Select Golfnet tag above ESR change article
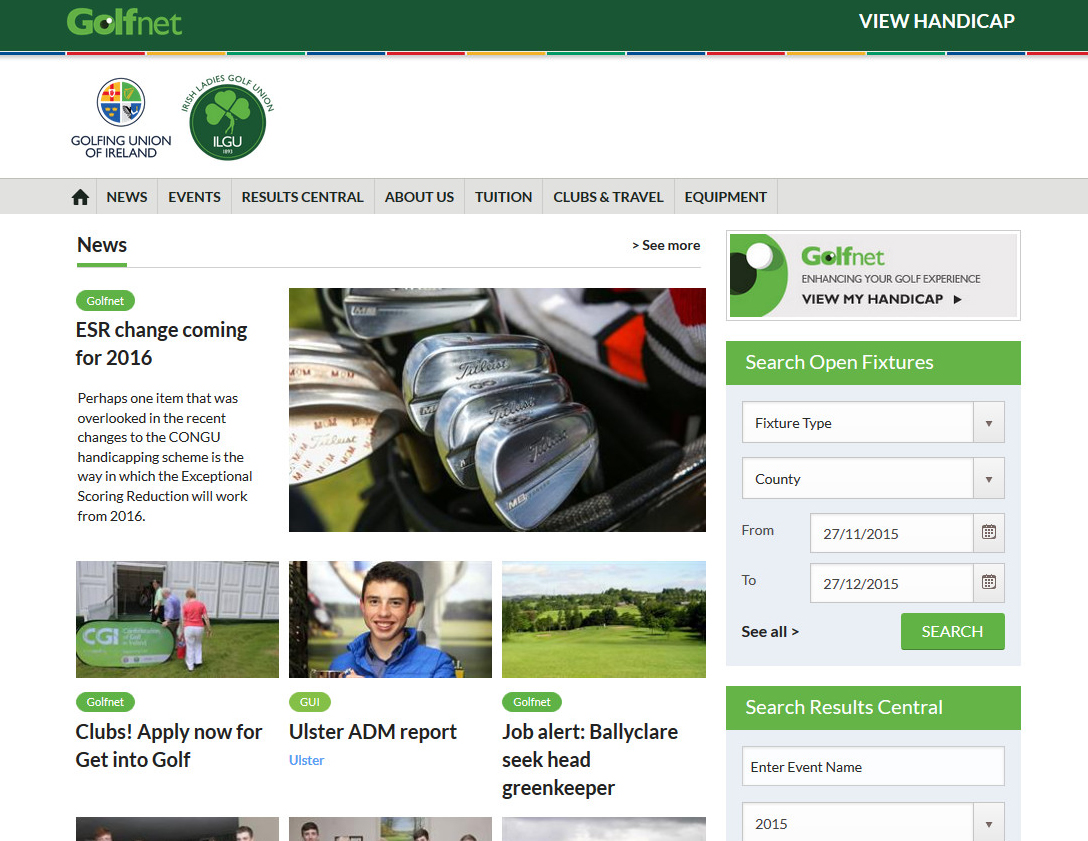The image size is (1088, 841). (105, 301)
